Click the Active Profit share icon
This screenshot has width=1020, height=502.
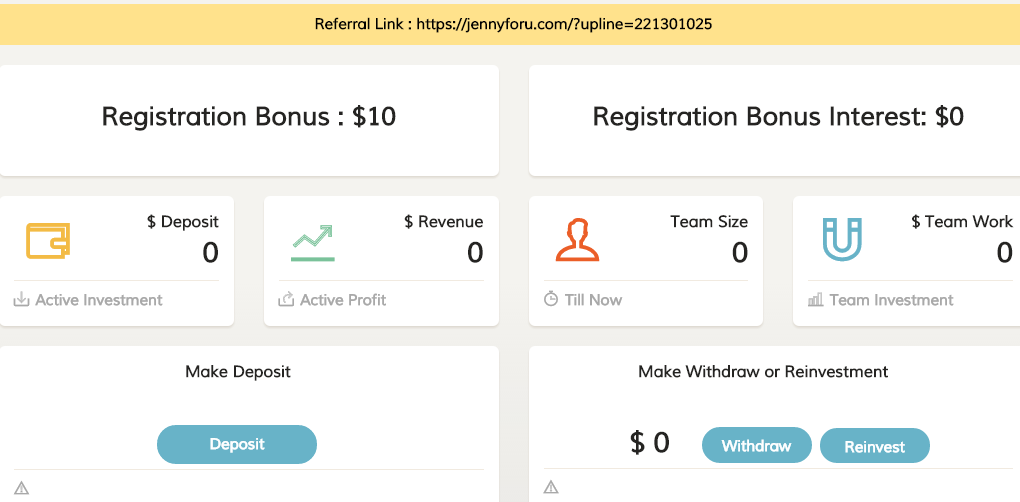(286, 300)
